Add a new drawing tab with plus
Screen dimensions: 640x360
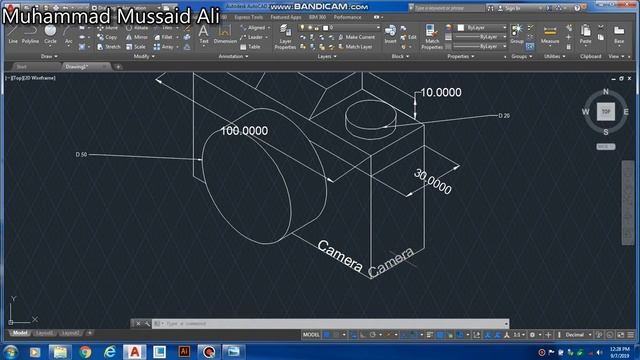click(118, 67)
